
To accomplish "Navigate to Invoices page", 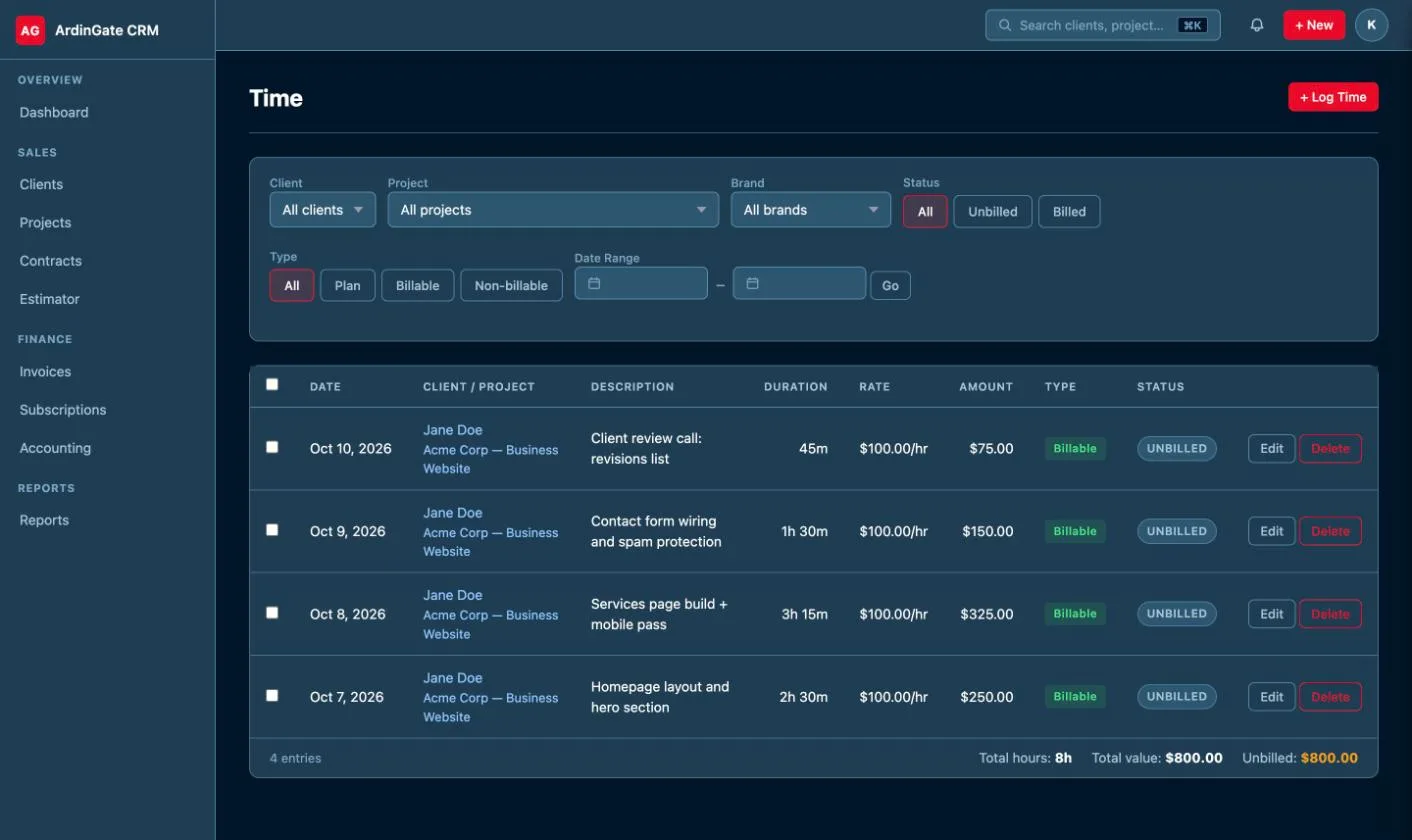I will coord(45,371).
